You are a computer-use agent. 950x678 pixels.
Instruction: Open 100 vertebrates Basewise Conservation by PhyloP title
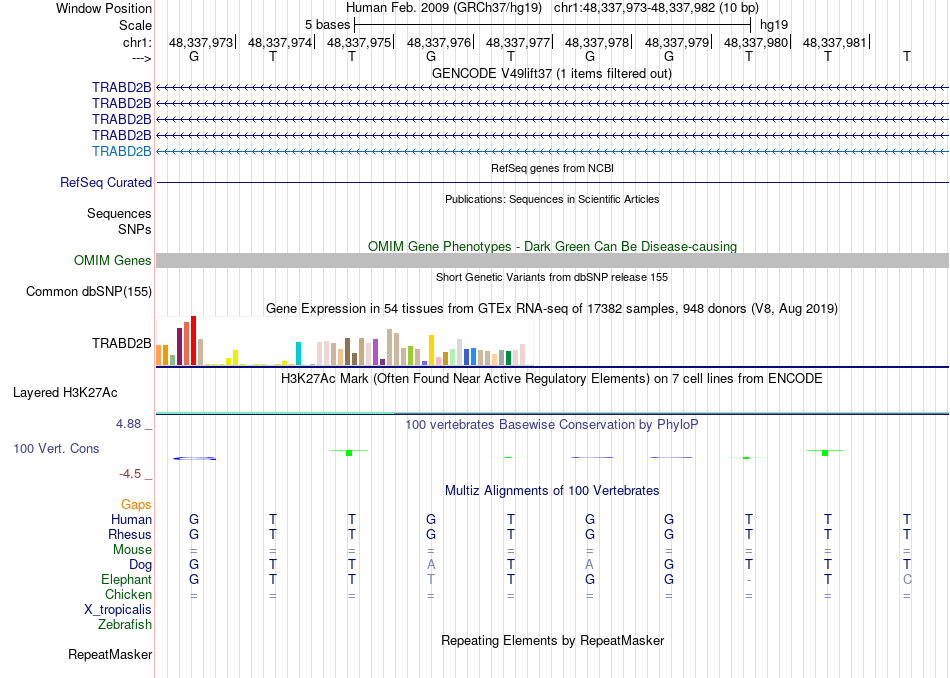552,425
